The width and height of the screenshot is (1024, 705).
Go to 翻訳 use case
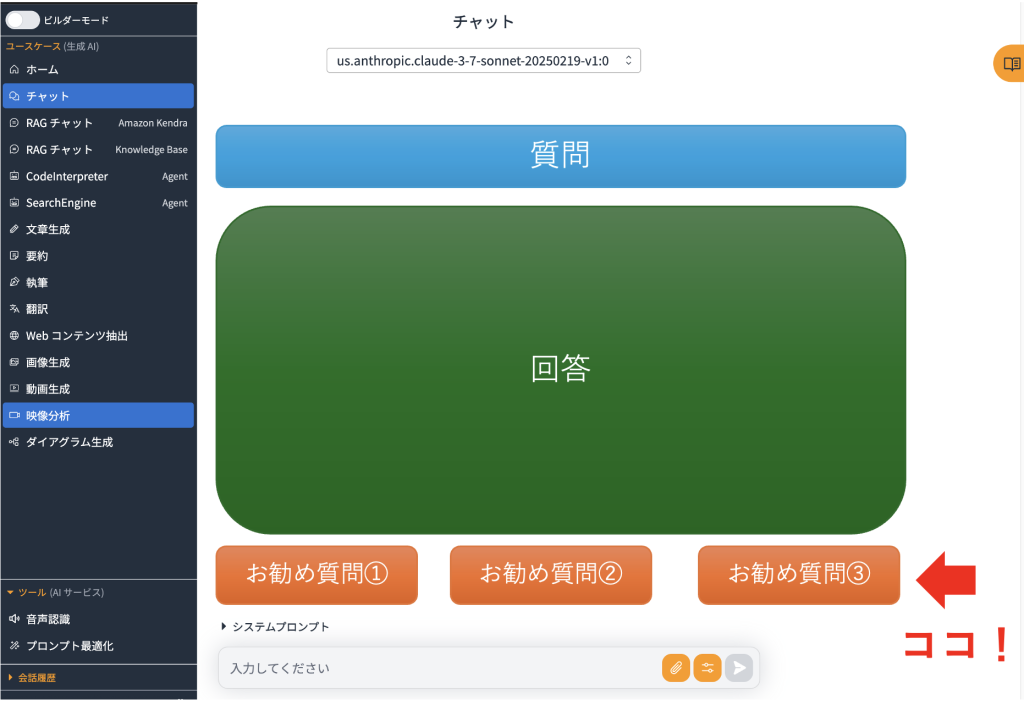point(99,309)
